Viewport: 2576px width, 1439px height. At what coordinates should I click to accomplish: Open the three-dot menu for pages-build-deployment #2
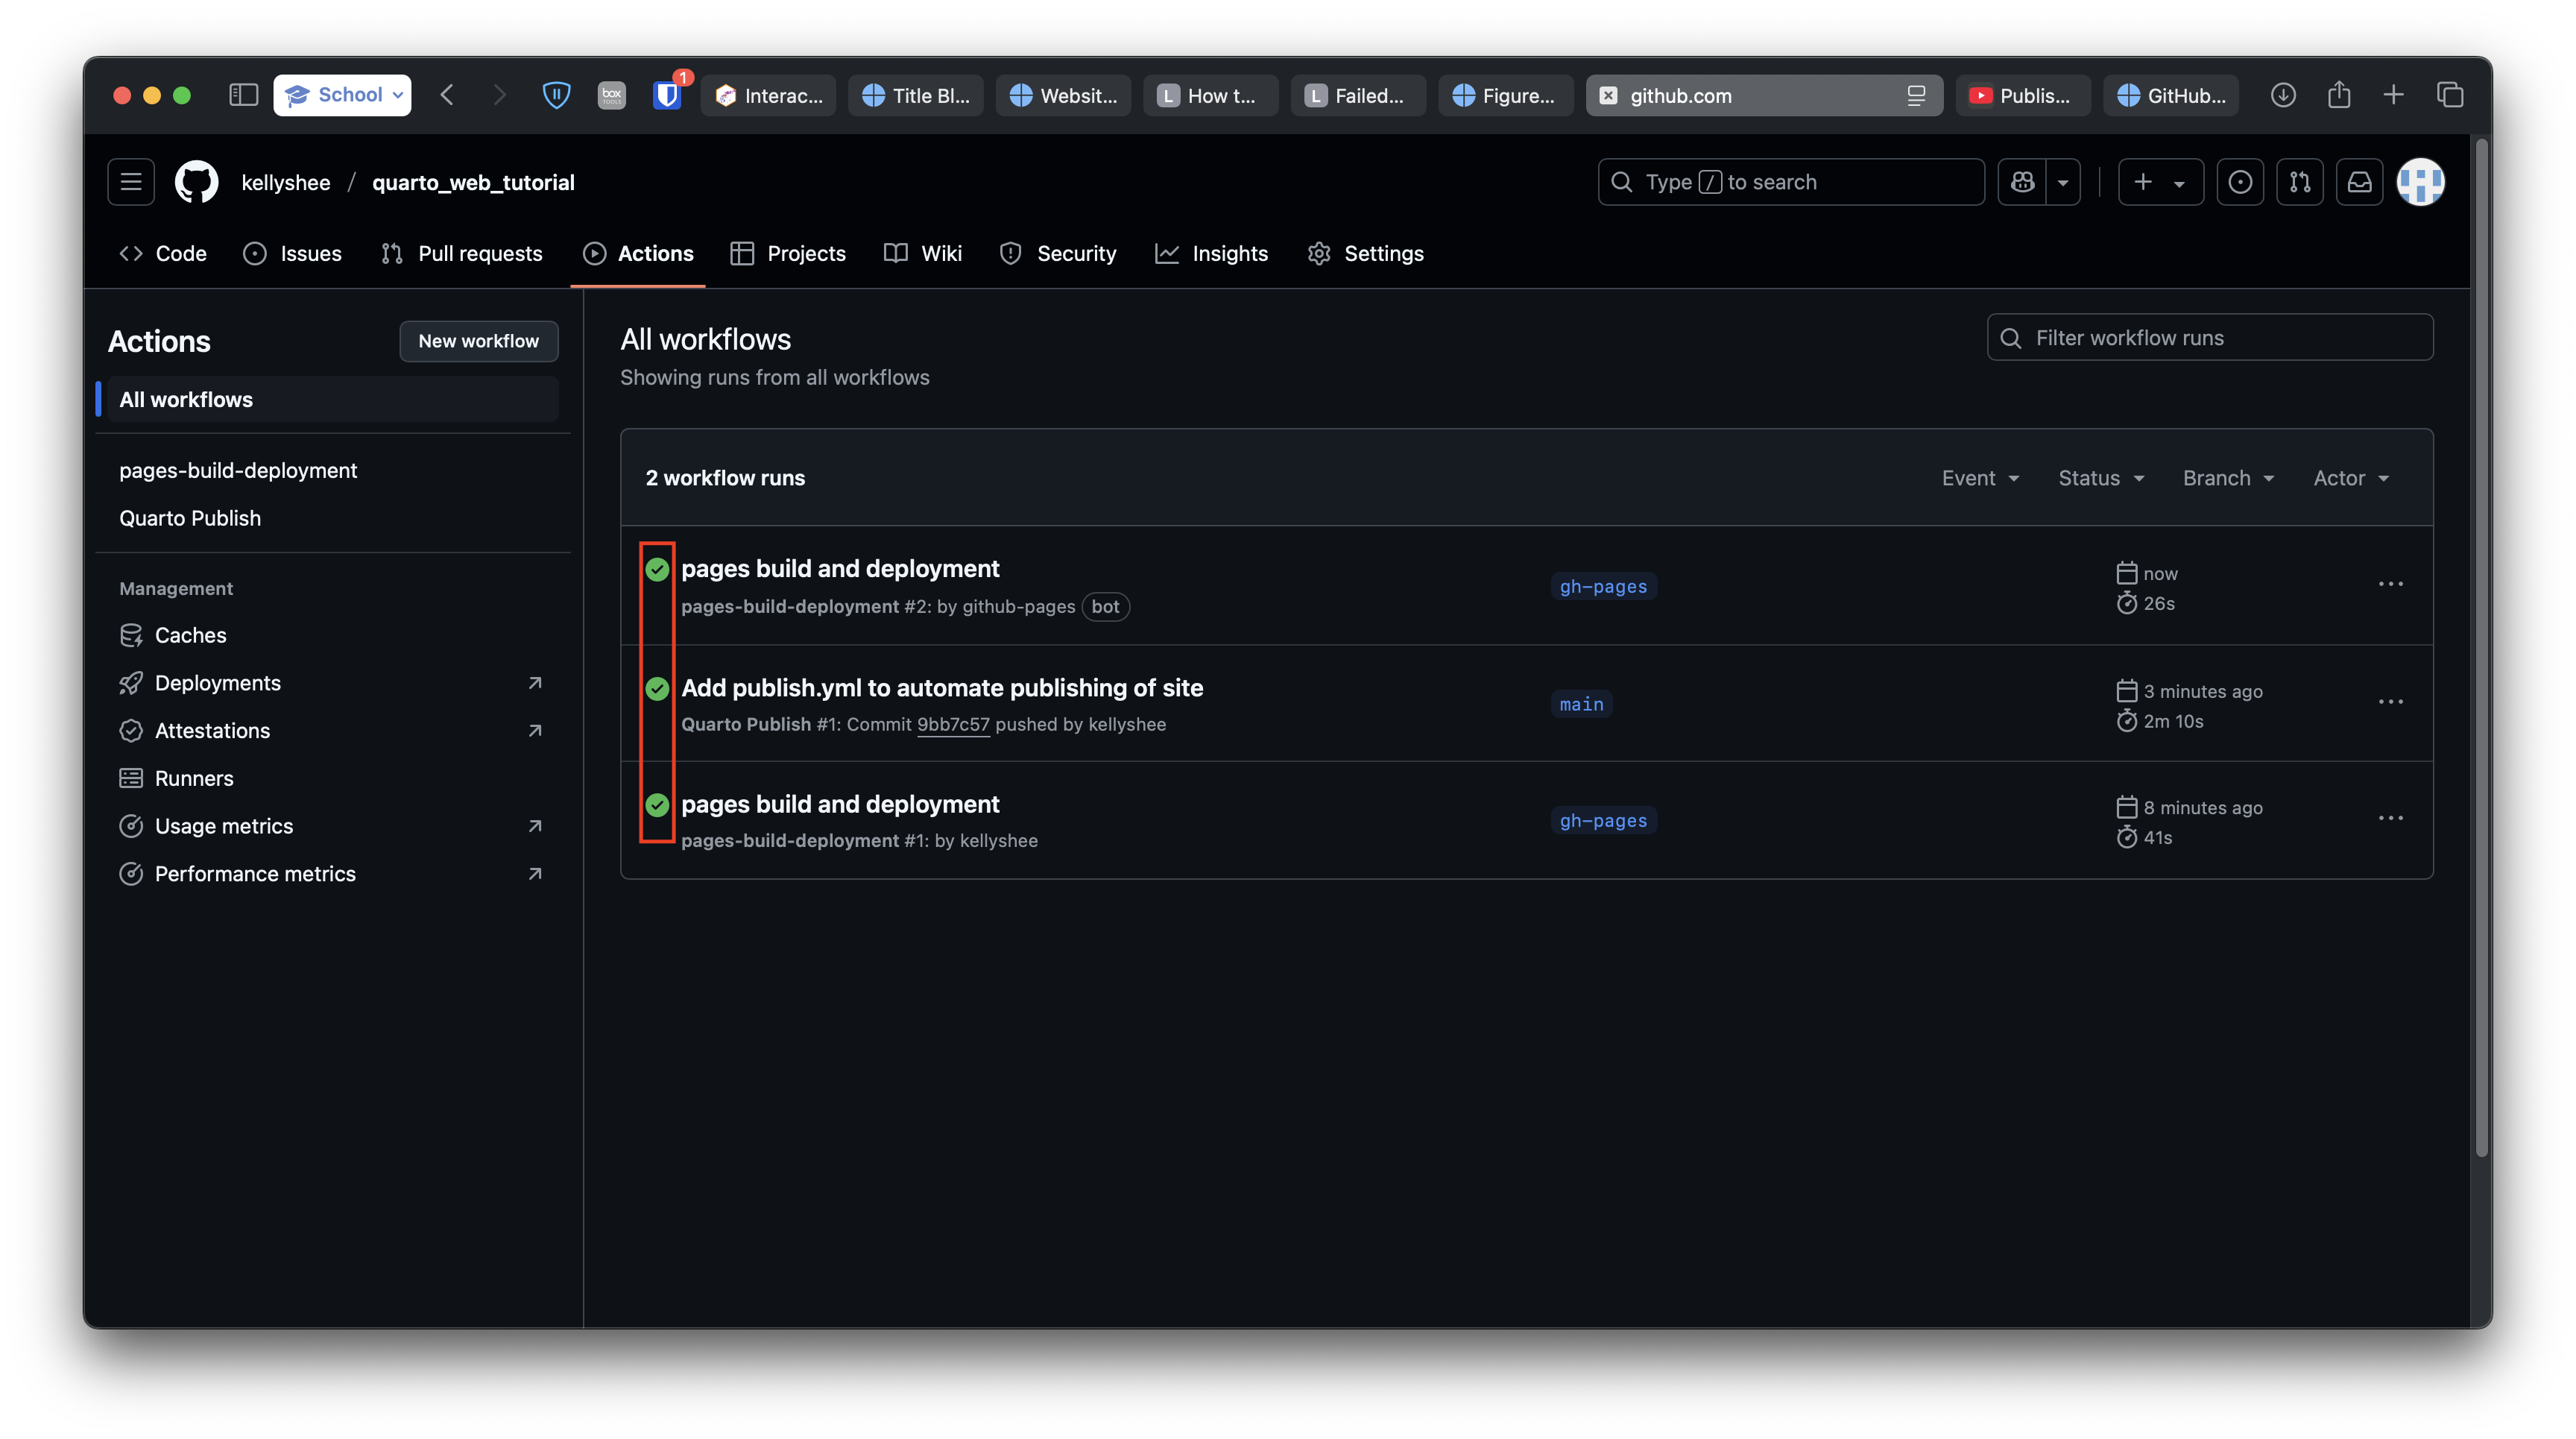click(2390, 584)
